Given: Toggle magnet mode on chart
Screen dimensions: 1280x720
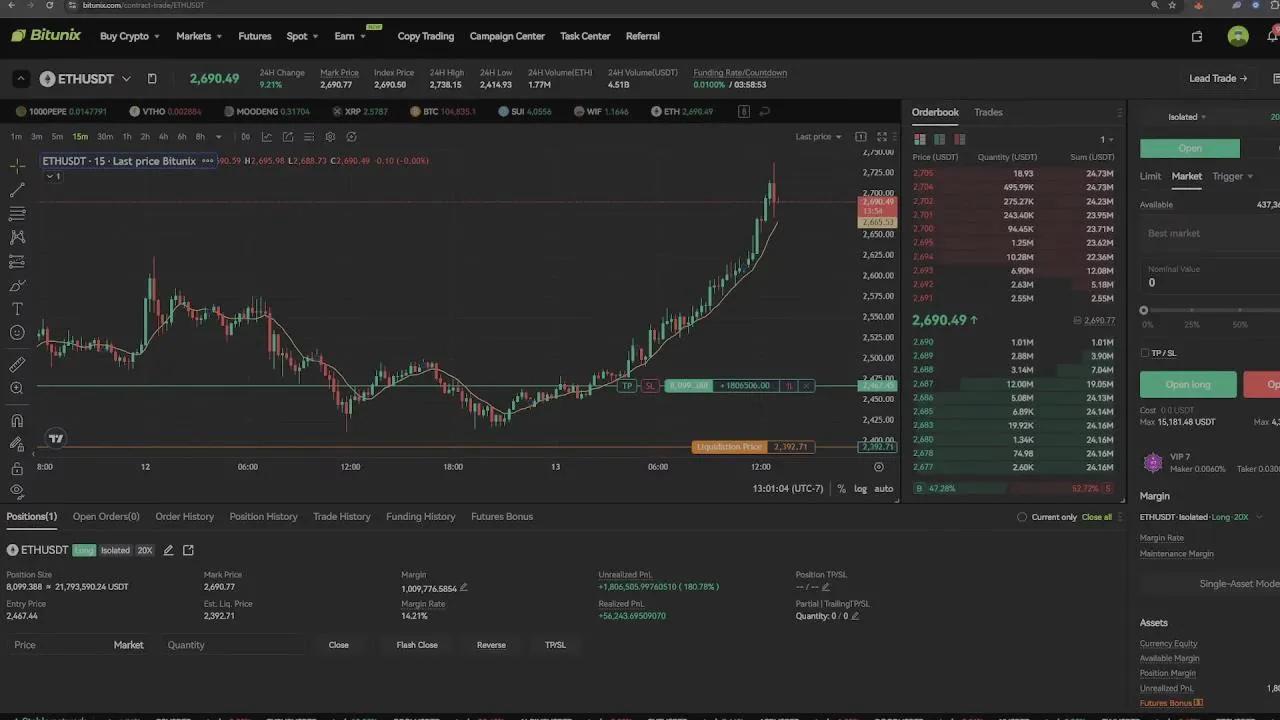Looking at the screenshot, I should 17,420.
